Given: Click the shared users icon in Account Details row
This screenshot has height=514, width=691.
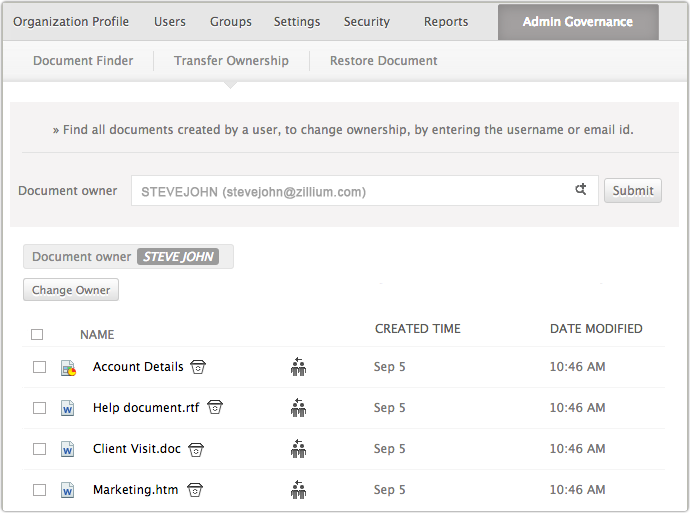Looking at the screenshot, I should [x=298, y=367].
